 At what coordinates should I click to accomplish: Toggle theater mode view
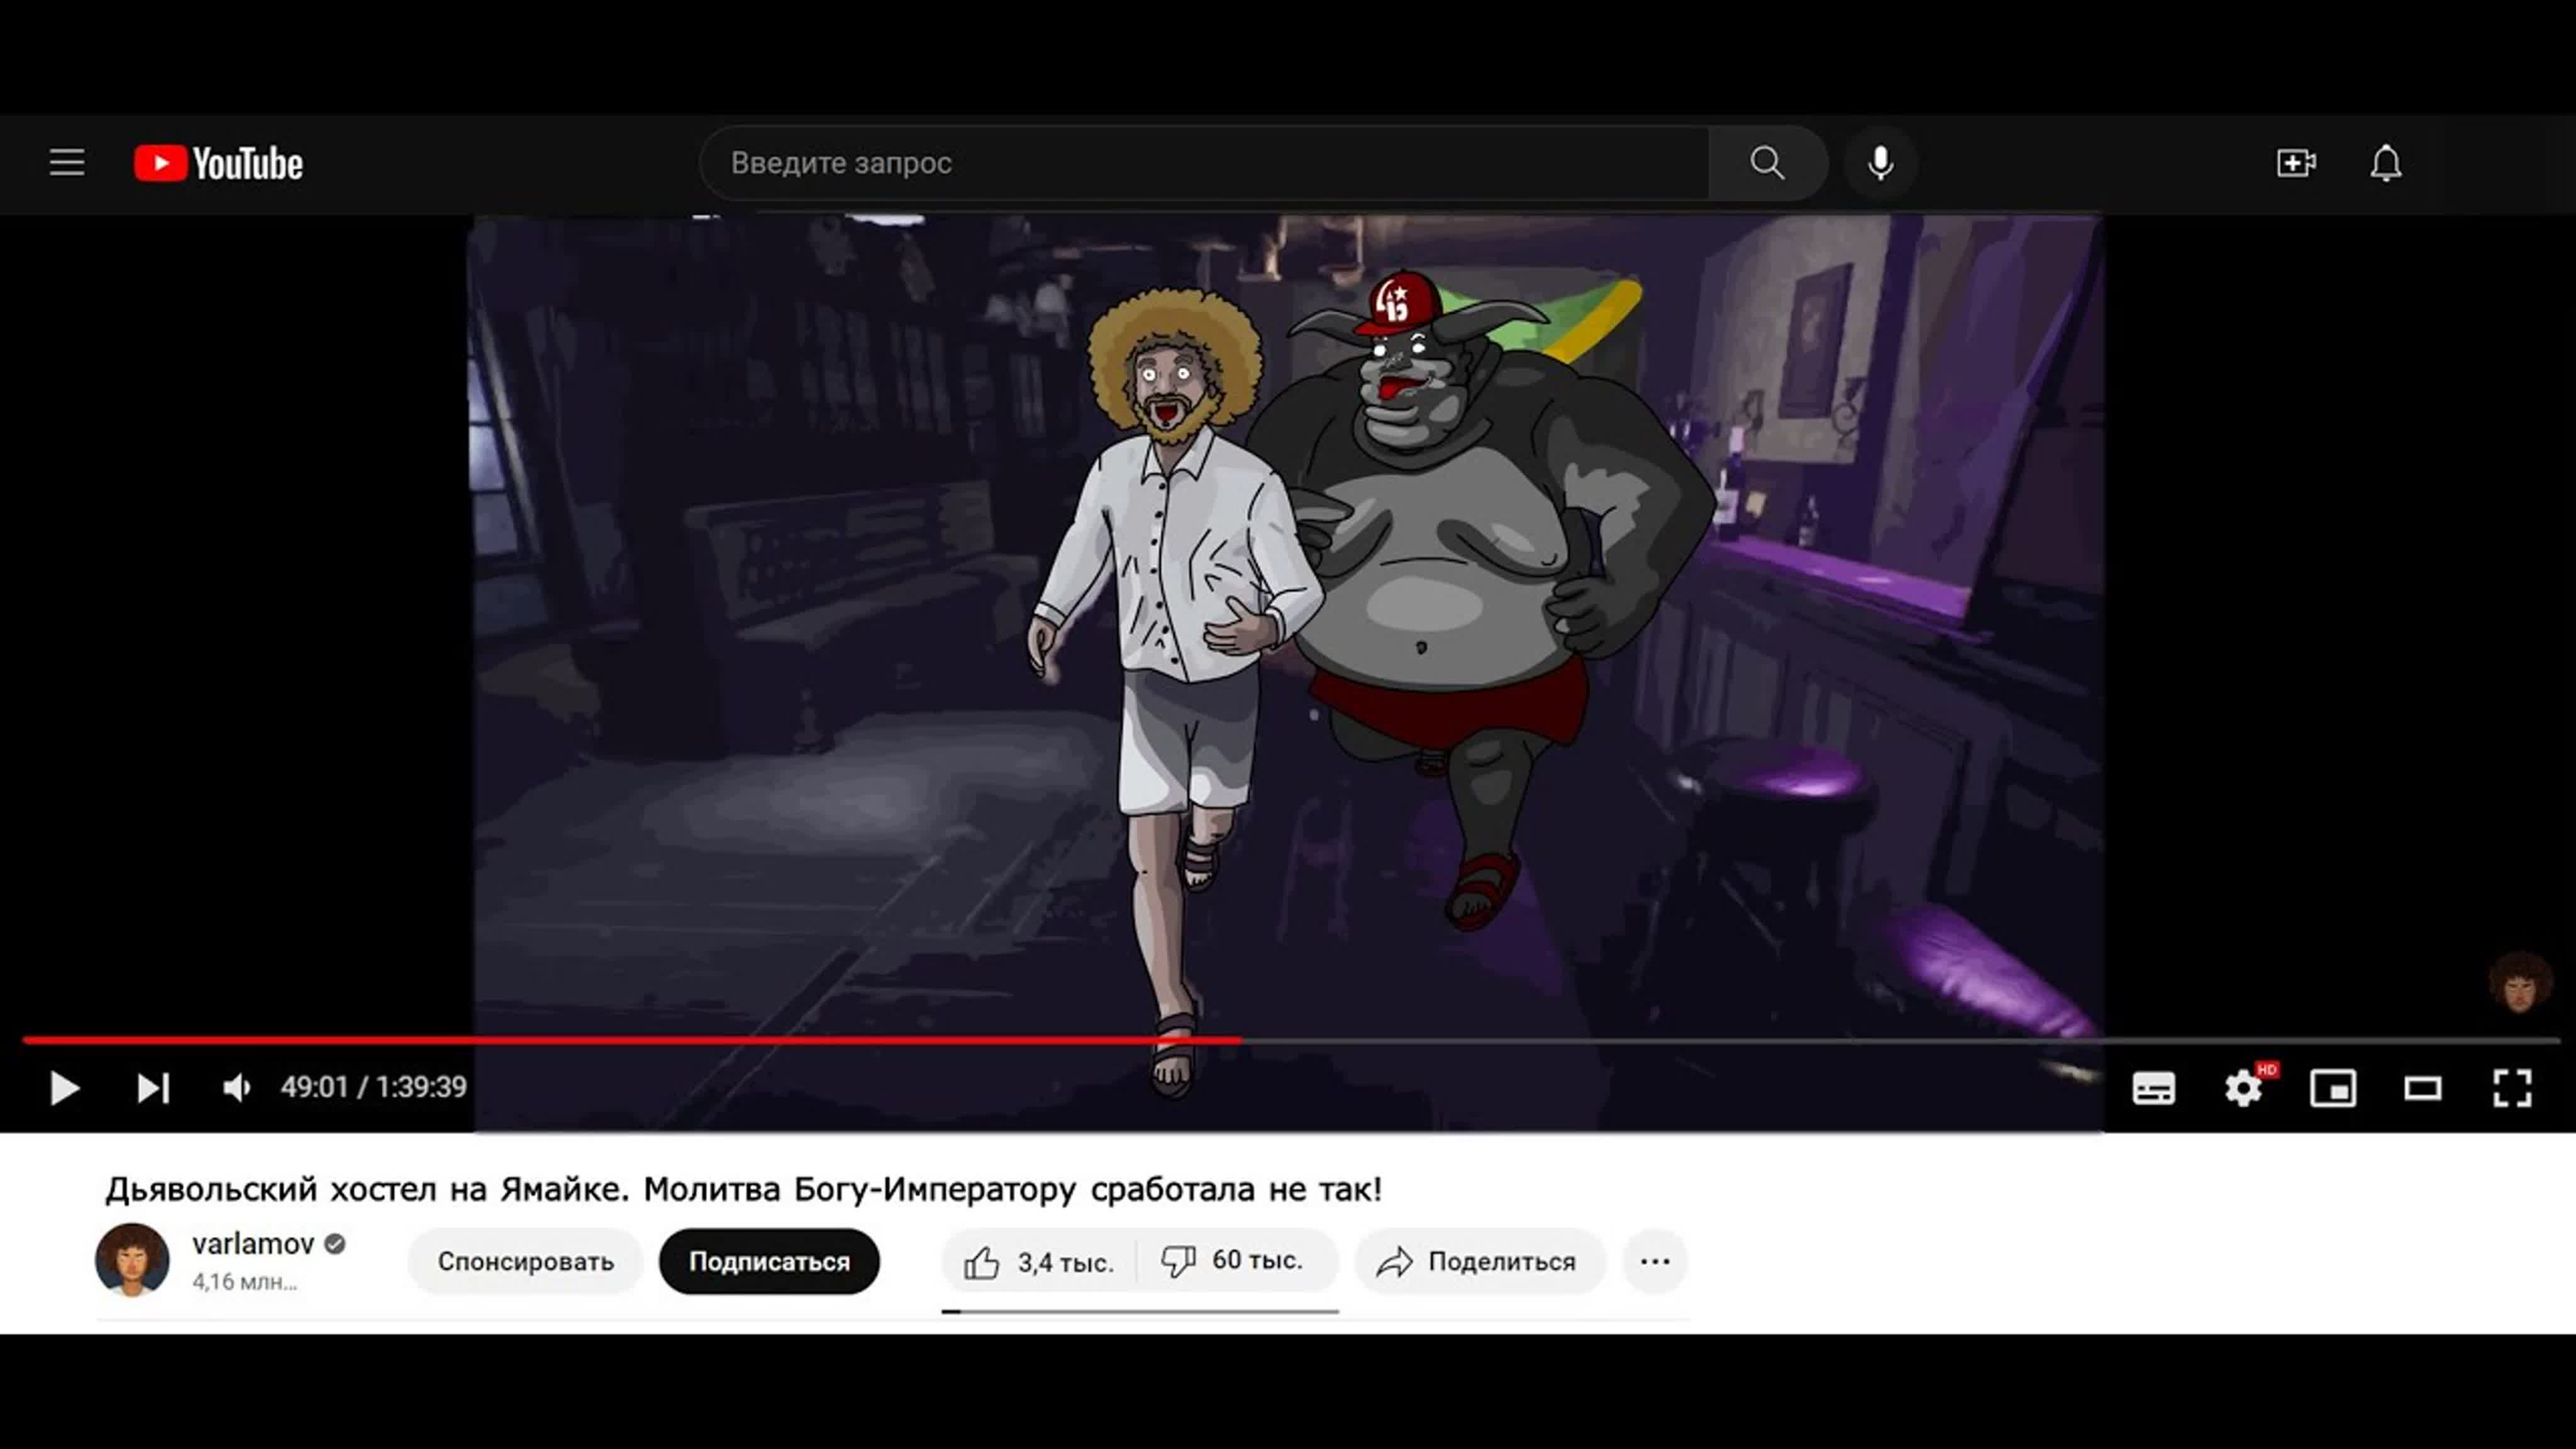pos(2422,1088)
